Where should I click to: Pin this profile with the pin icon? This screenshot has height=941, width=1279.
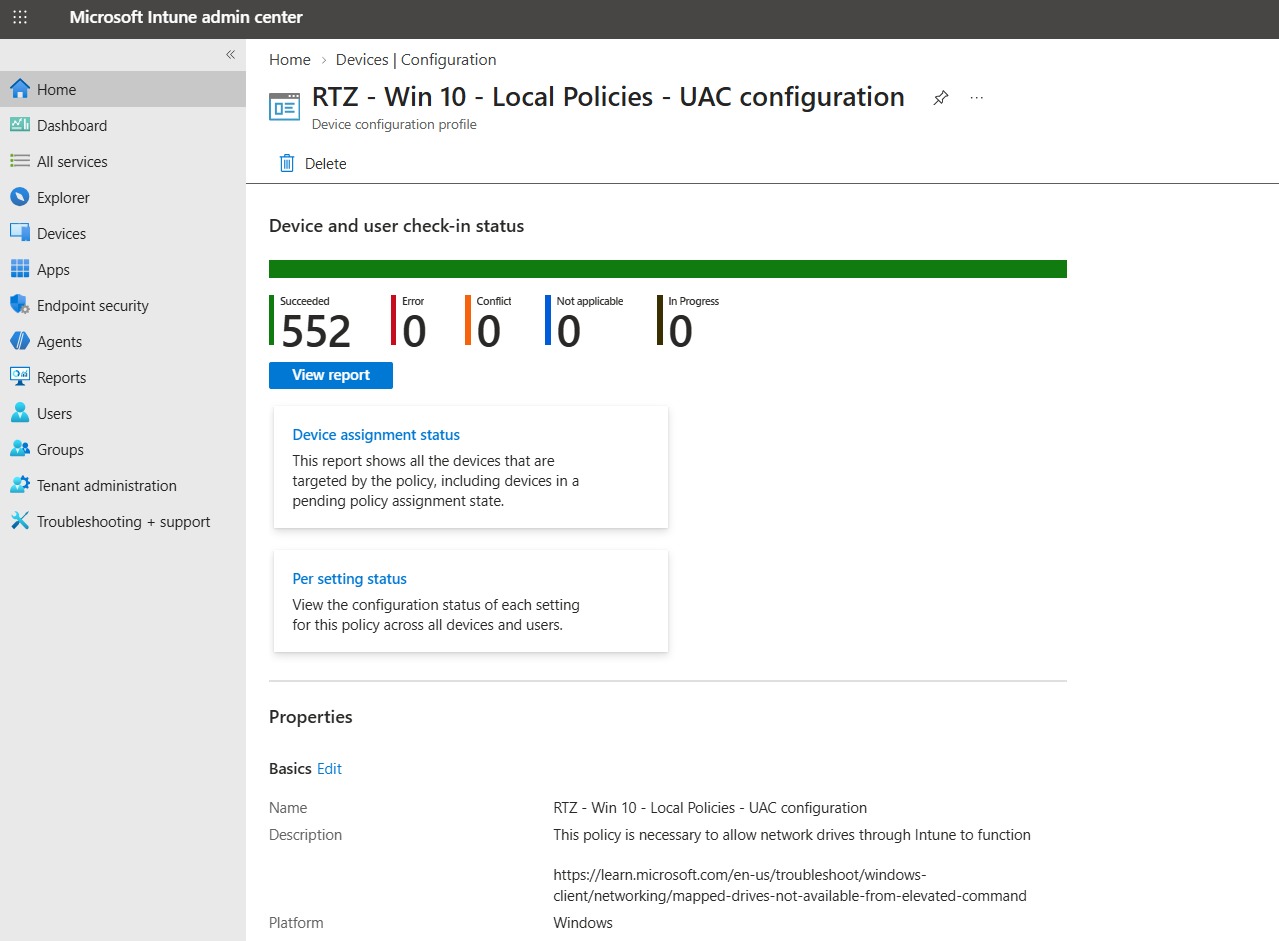tap(940, 98)
